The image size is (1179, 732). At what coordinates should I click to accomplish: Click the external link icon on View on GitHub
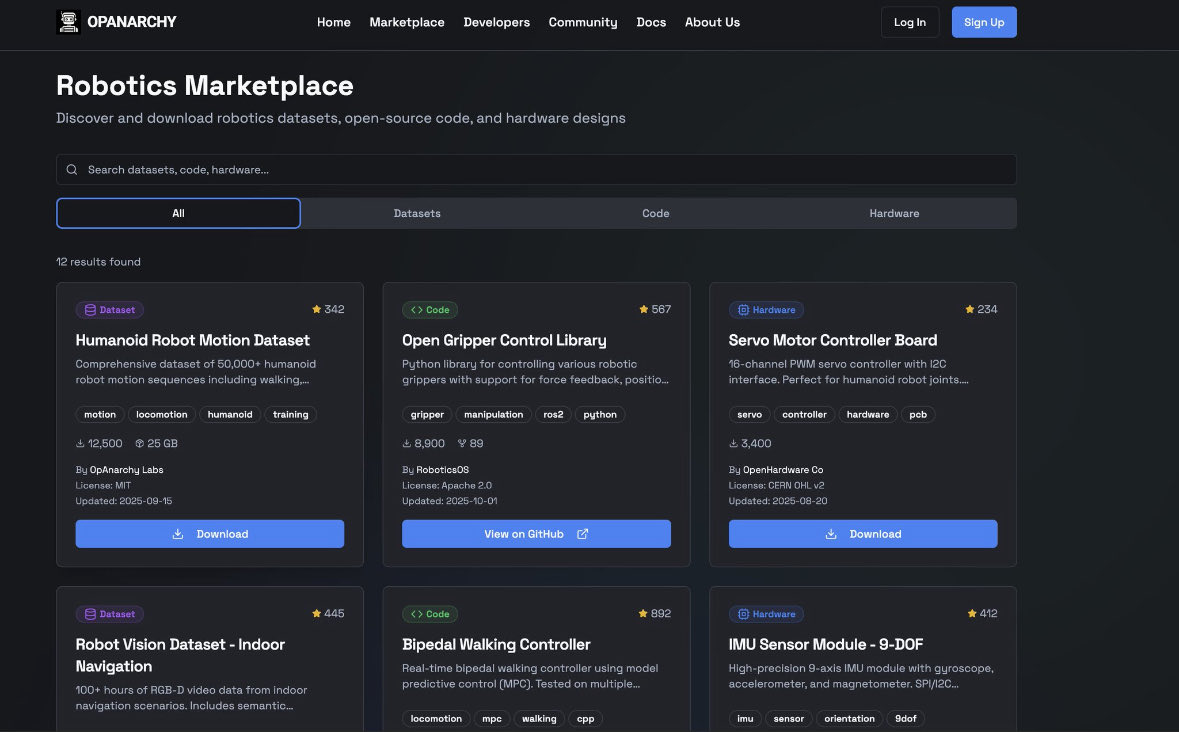pos(583,534)
